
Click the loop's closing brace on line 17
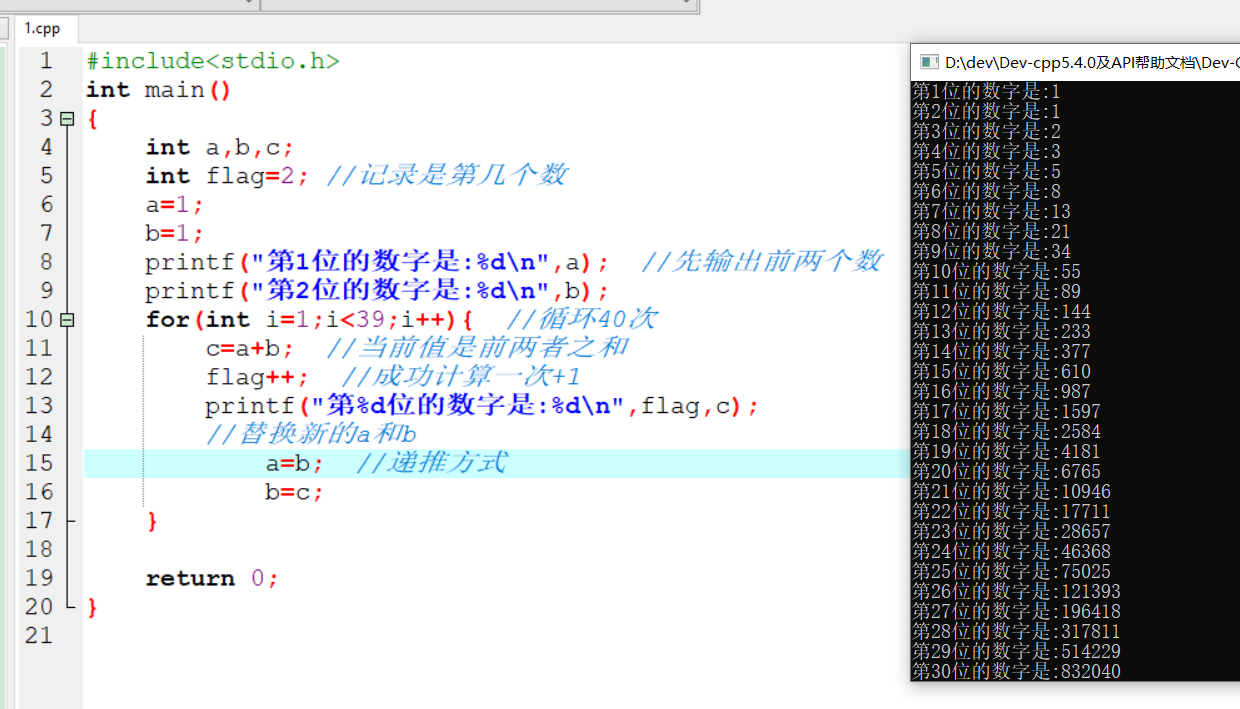152,521
